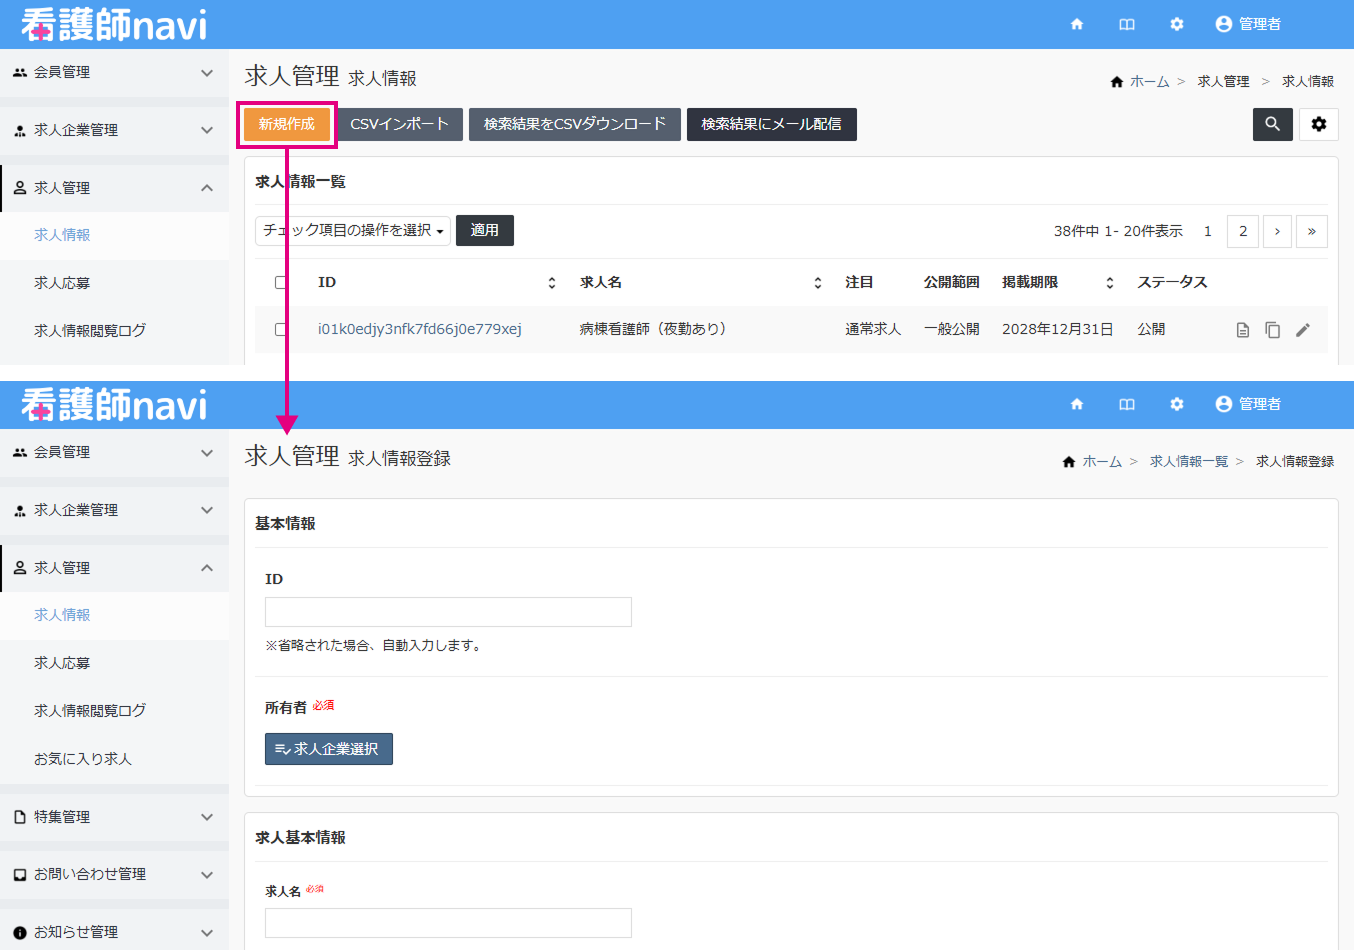Click ホーム in the lower breadcrumb
This screenshot has height=950, width=1354.
click(x=1102, y=462)
